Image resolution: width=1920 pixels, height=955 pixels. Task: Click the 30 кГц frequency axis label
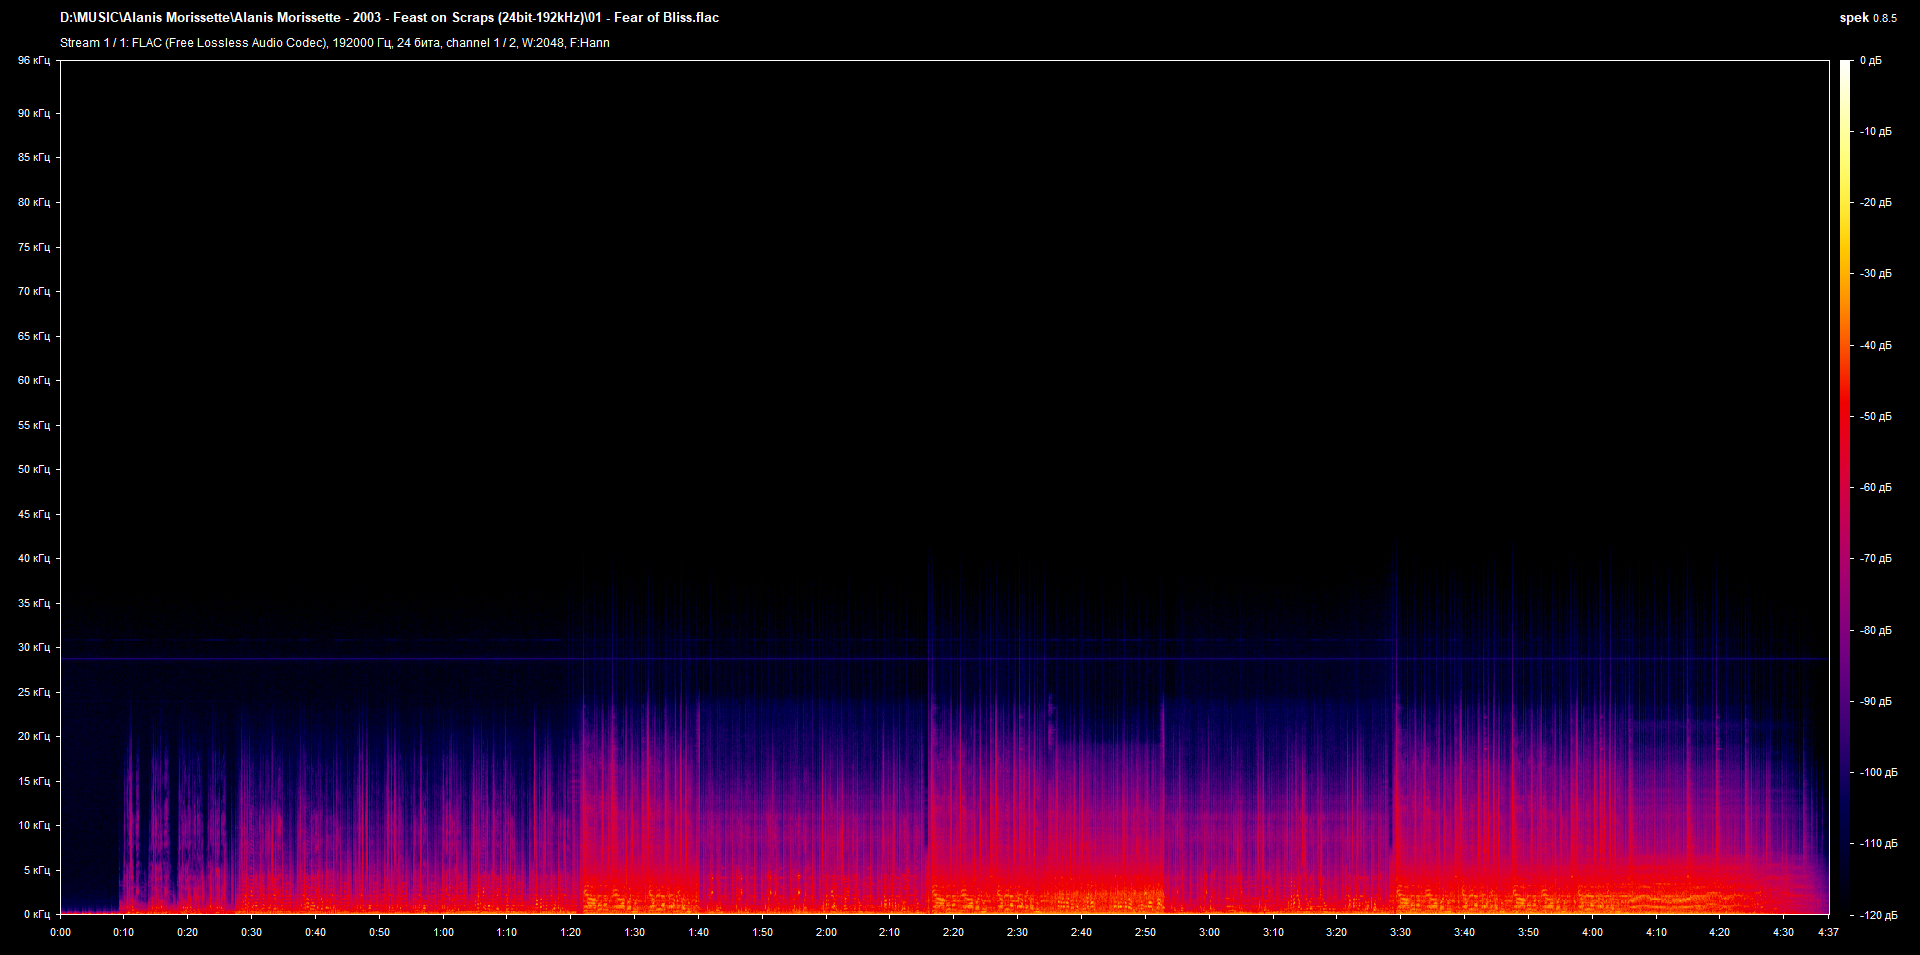[x=33, y=647]
